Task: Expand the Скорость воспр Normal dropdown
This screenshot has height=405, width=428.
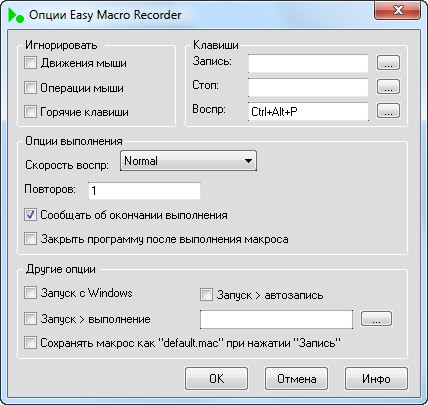Action: (188, 161)
